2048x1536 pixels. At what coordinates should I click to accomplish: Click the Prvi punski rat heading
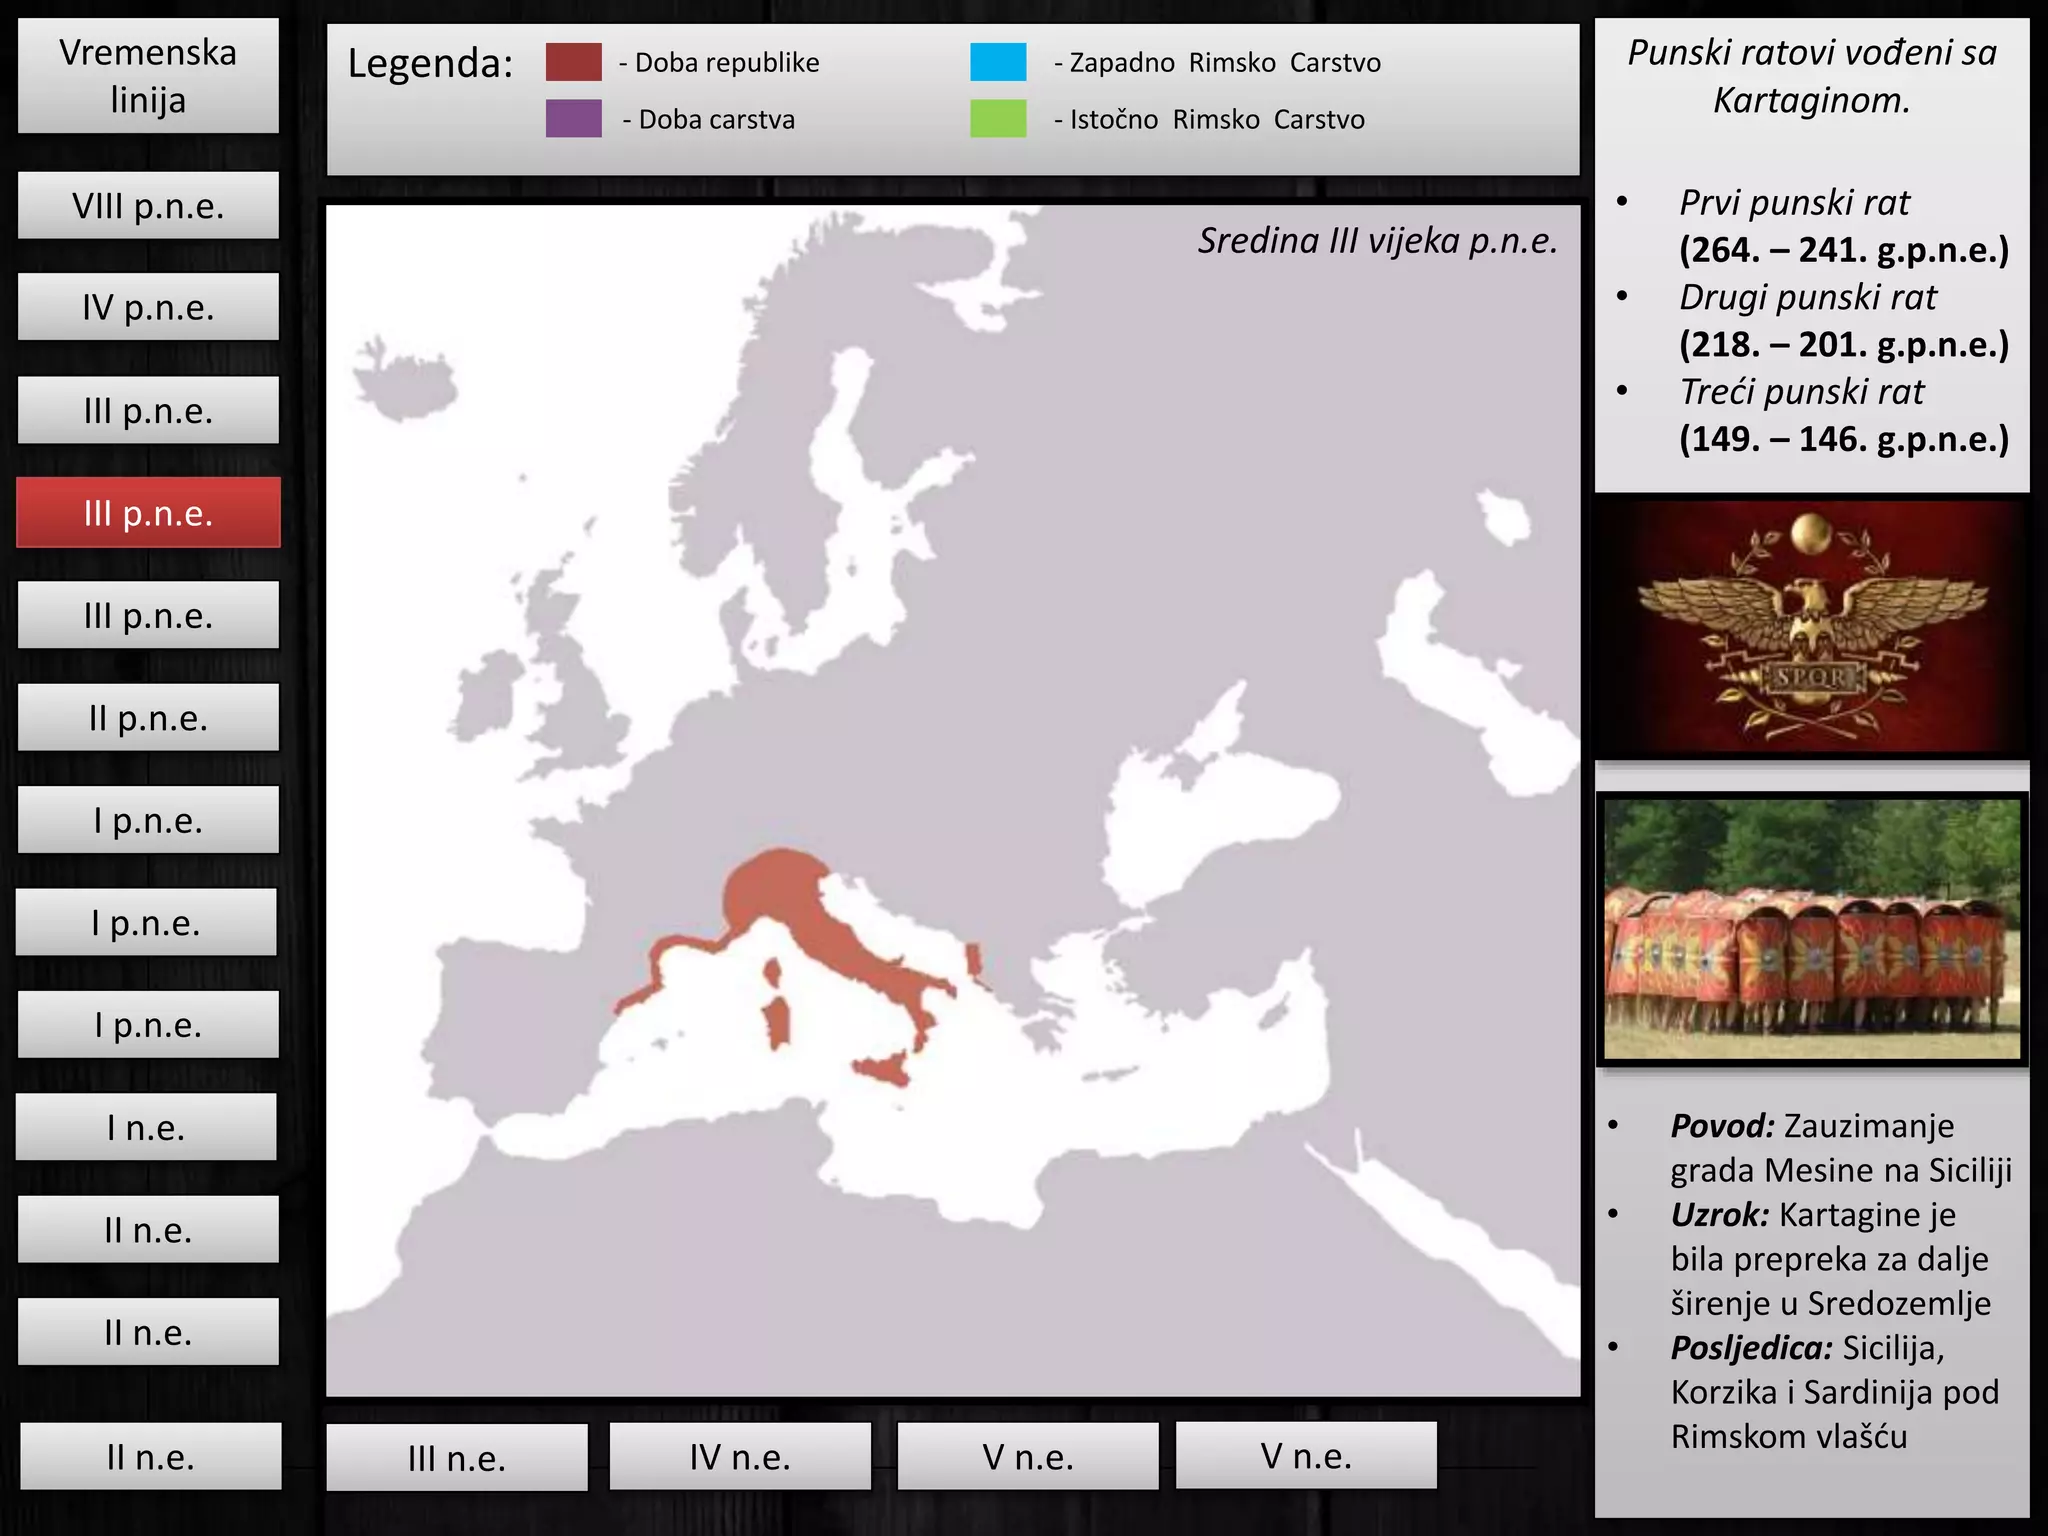click(1794, 203)
